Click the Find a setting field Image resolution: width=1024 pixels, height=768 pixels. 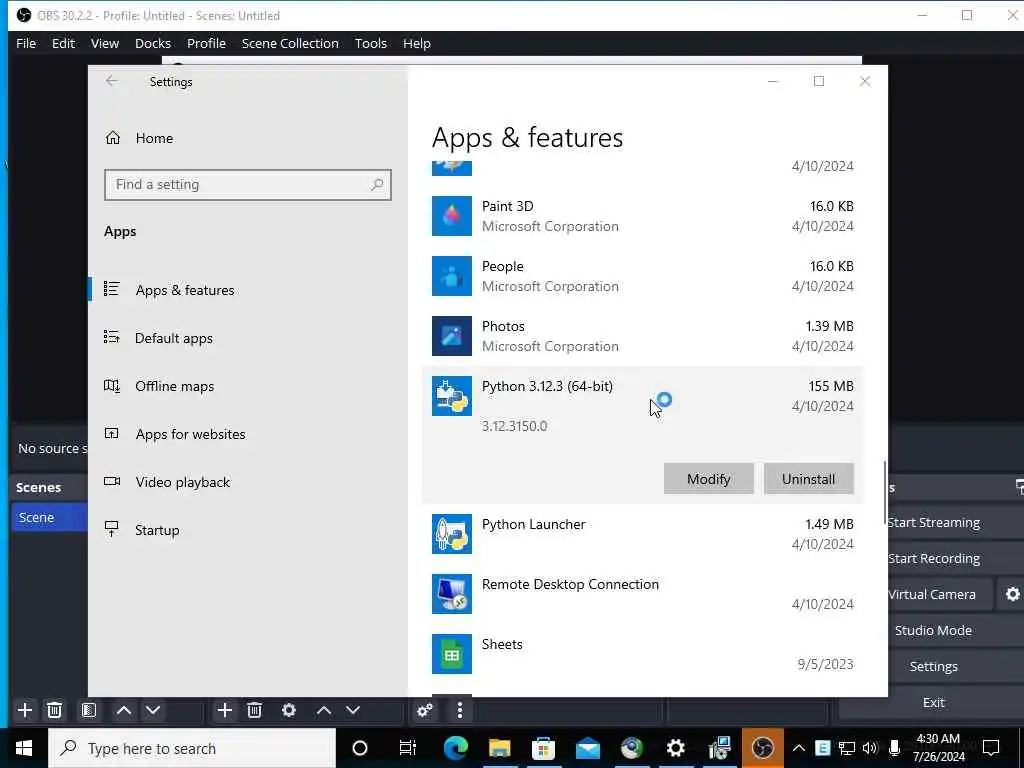coord(248,185)
